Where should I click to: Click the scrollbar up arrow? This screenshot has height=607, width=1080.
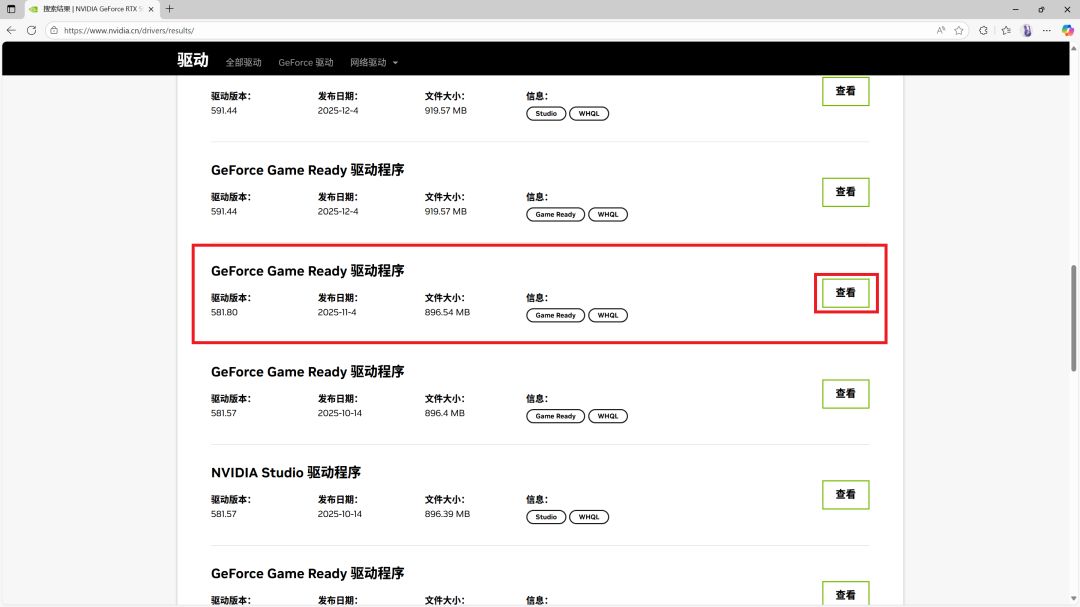1073,48
